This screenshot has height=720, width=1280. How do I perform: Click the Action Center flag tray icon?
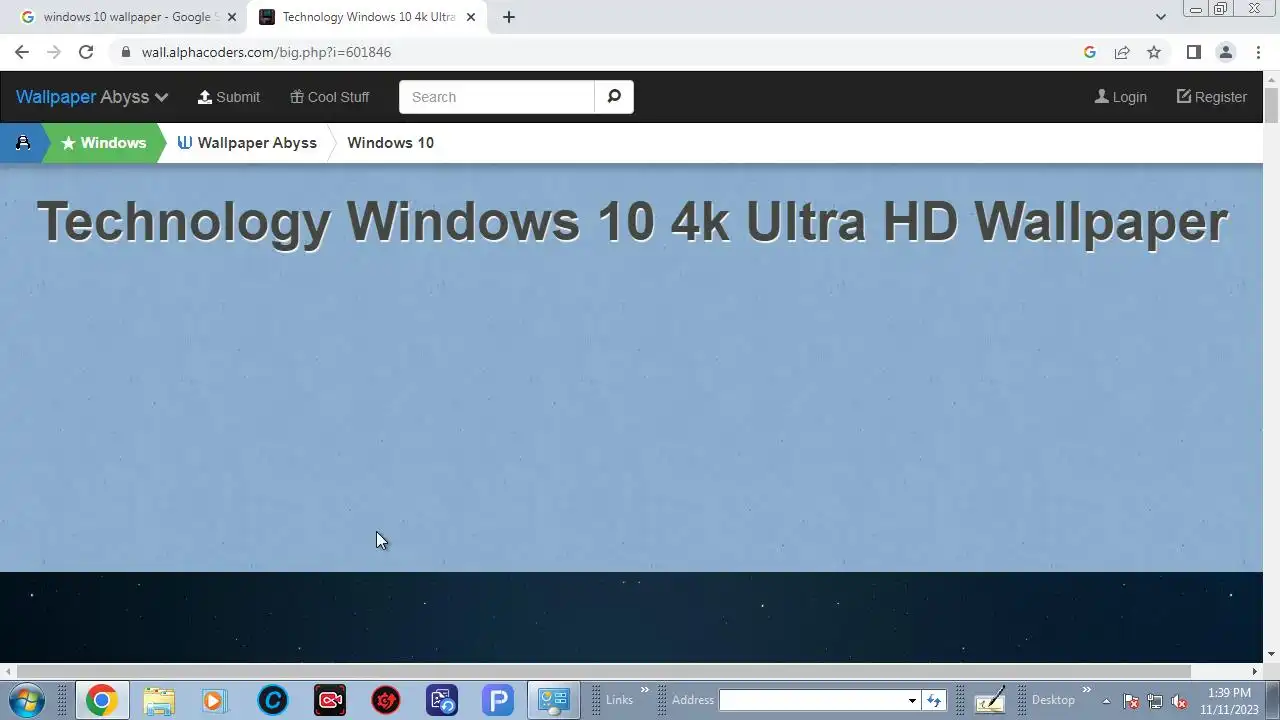tap(1131, 701)
